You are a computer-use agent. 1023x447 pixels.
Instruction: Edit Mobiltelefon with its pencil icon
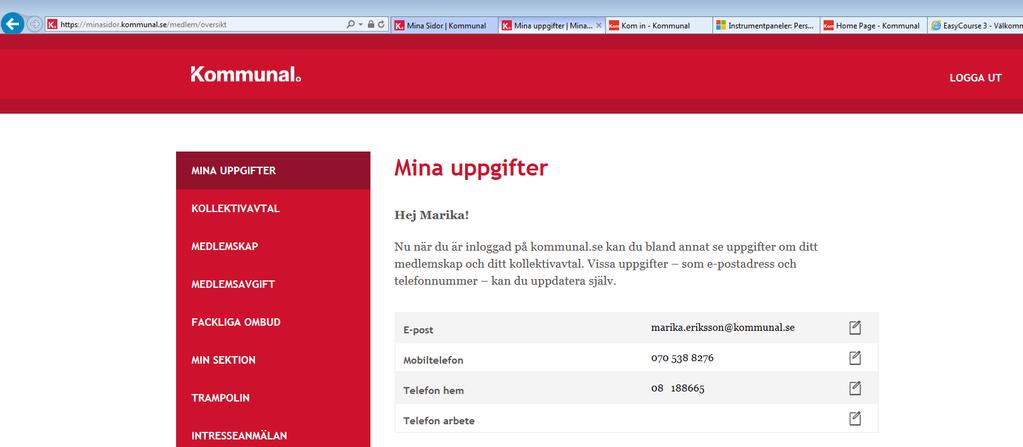click(855, 358)
